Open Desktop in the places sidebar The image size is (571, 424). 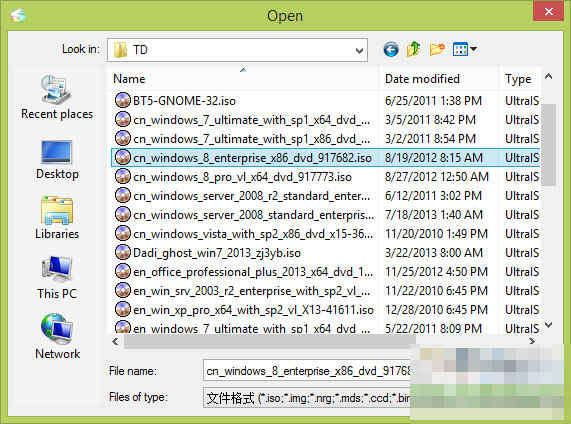[57, 160]
